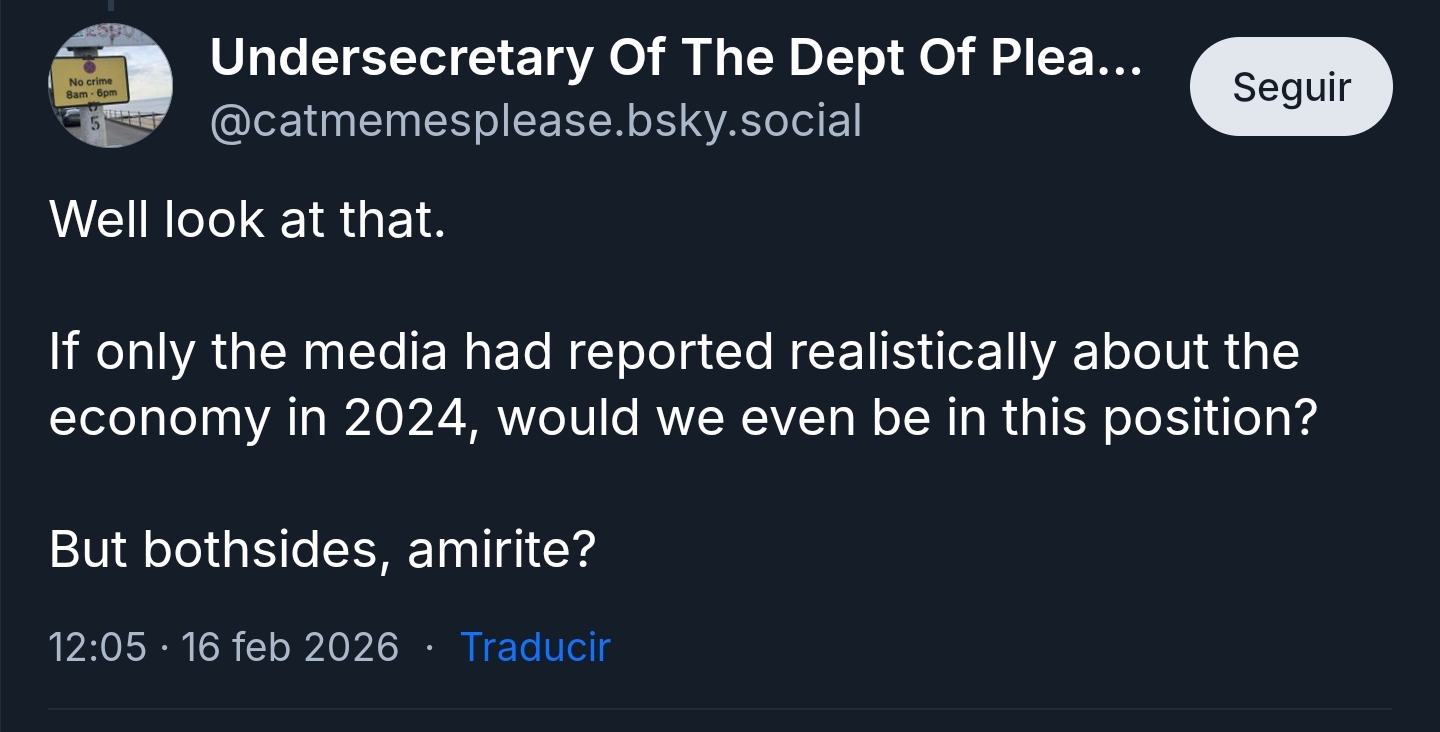Click the Traducir translate link

pos(534,647)
